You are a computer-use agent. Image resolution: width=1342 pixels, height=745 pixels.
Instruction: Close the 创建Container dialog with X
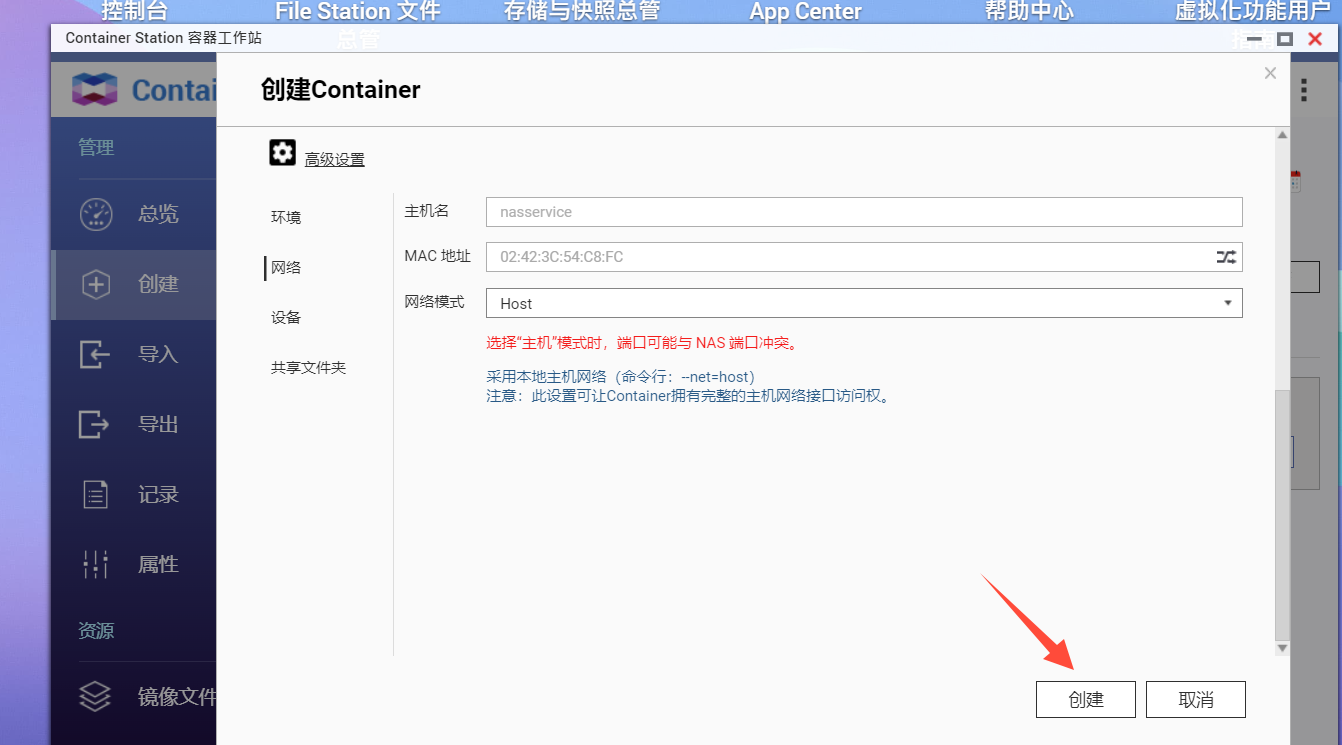pyautogui.click(x=1270, y=73)
